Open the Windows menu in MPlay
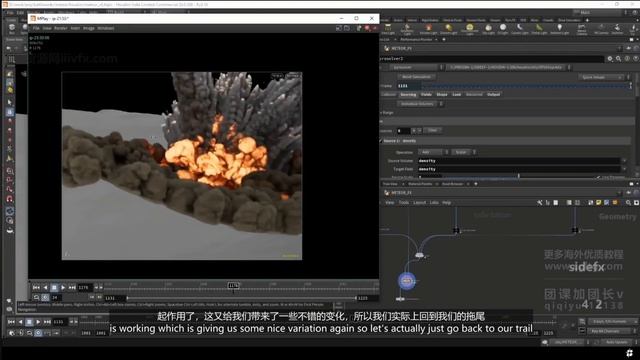This screenshot has height=360, width=640. pyautogui.click(x=106, y=28)
